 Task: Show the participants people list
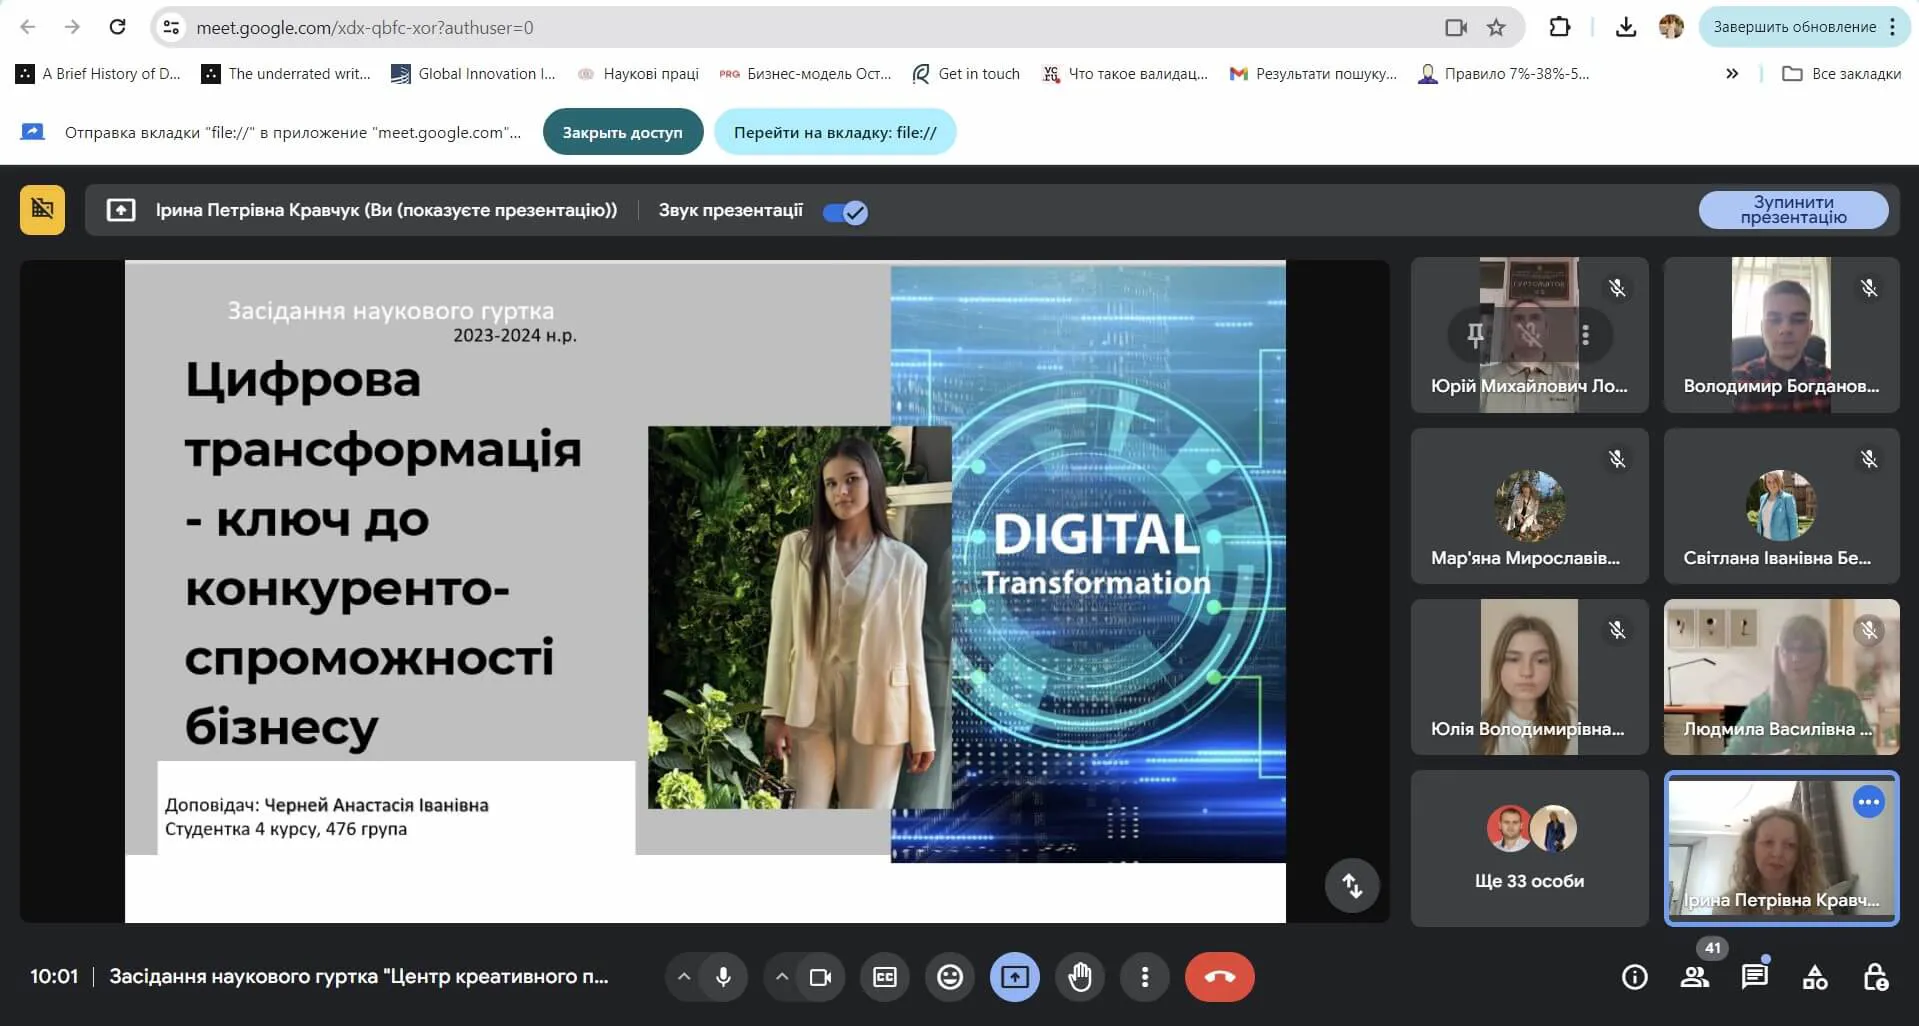pyautogui.click(x=1694, y=977)
